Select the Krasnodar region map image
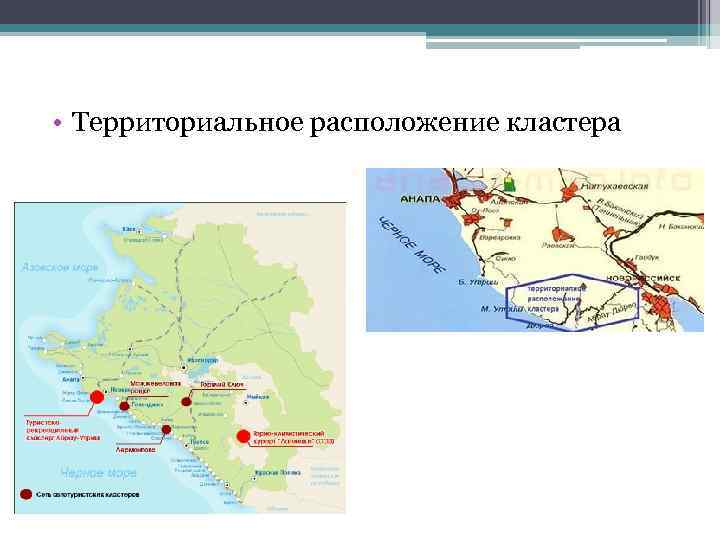 pyautogui.click(x=180, y=358)
